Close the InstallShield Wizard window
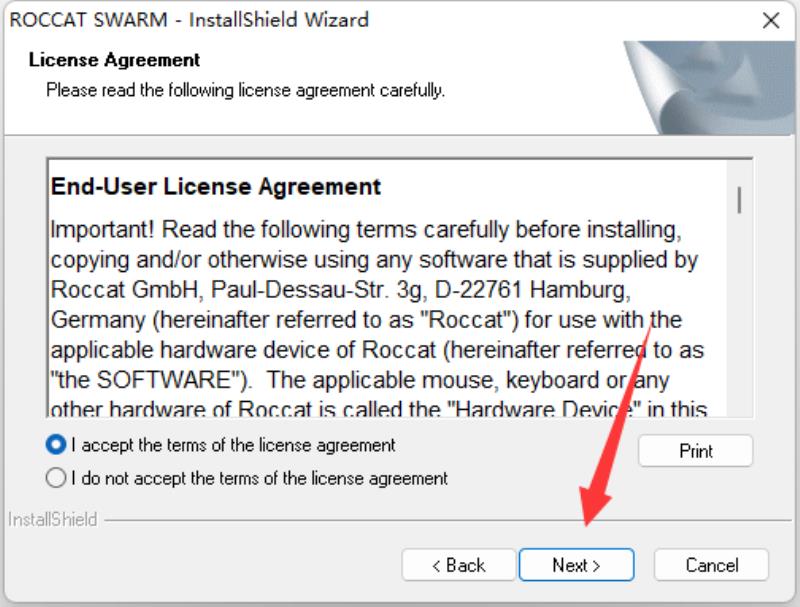The height and width of the screenshot is (607, 800). pos(770,20)
